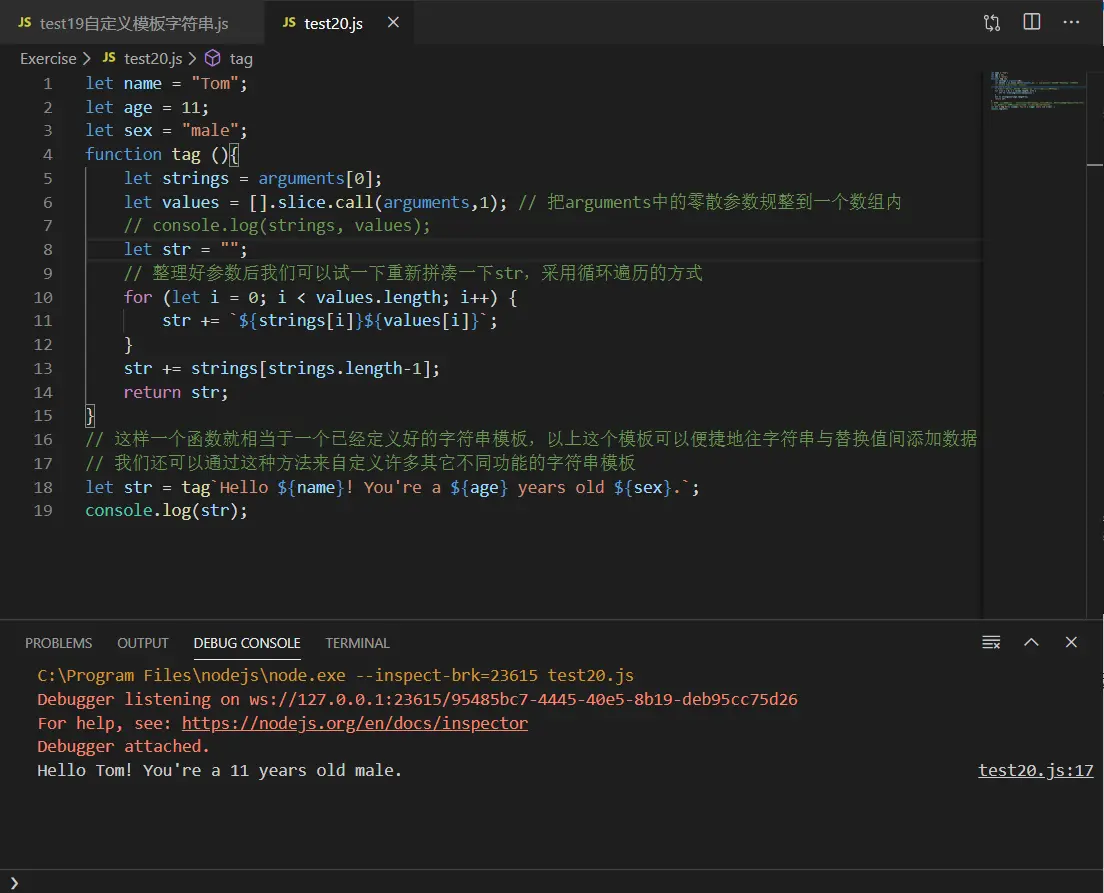The image size is (1104, 893).
Task: Open the tag symbol breadcrumb
Action: coord(241,58)
